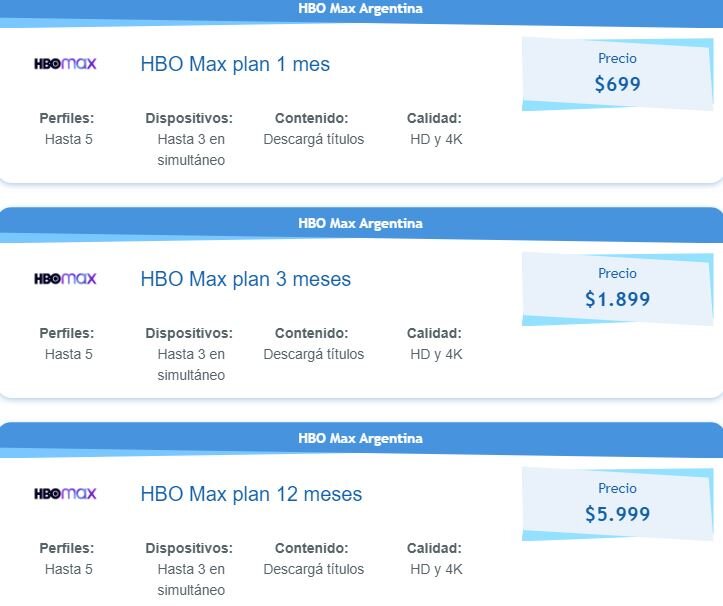The image size is (723, 606).
Task: Click the HBO Max logo in 3 meses plan
Action: coord(65,279)
